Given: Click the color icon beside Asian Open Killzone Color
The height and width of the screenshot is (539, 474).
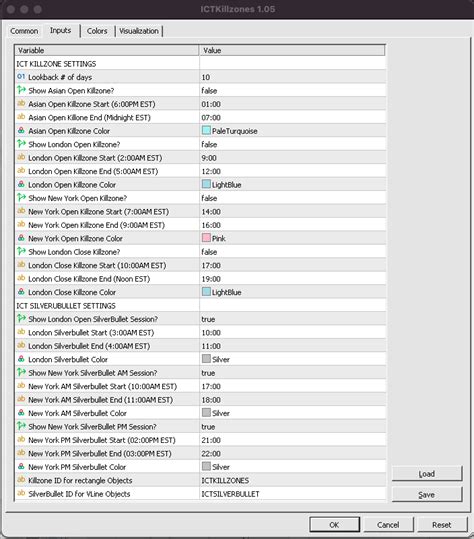Looking at the screenshot, I should coord(21,131).
